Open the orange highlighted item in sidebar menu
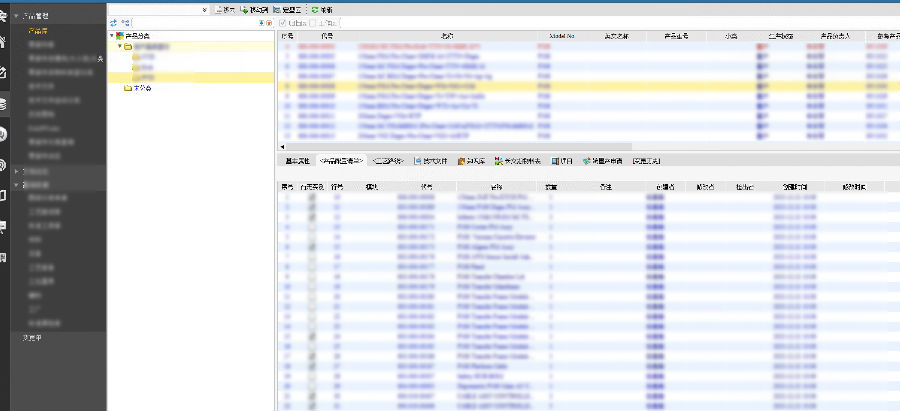This screenshot has height=411, width=900. coord(38,30)
